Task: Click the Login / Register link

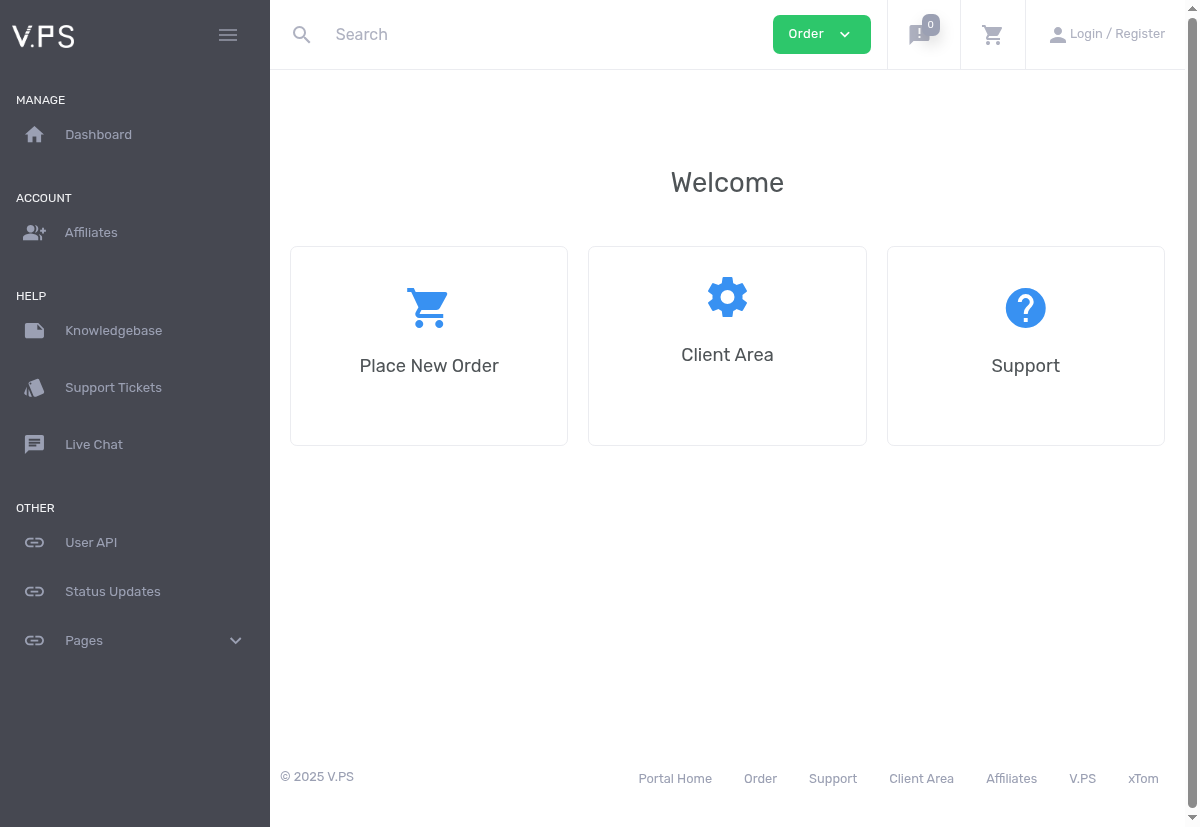Action: (x=1107, y=34)
